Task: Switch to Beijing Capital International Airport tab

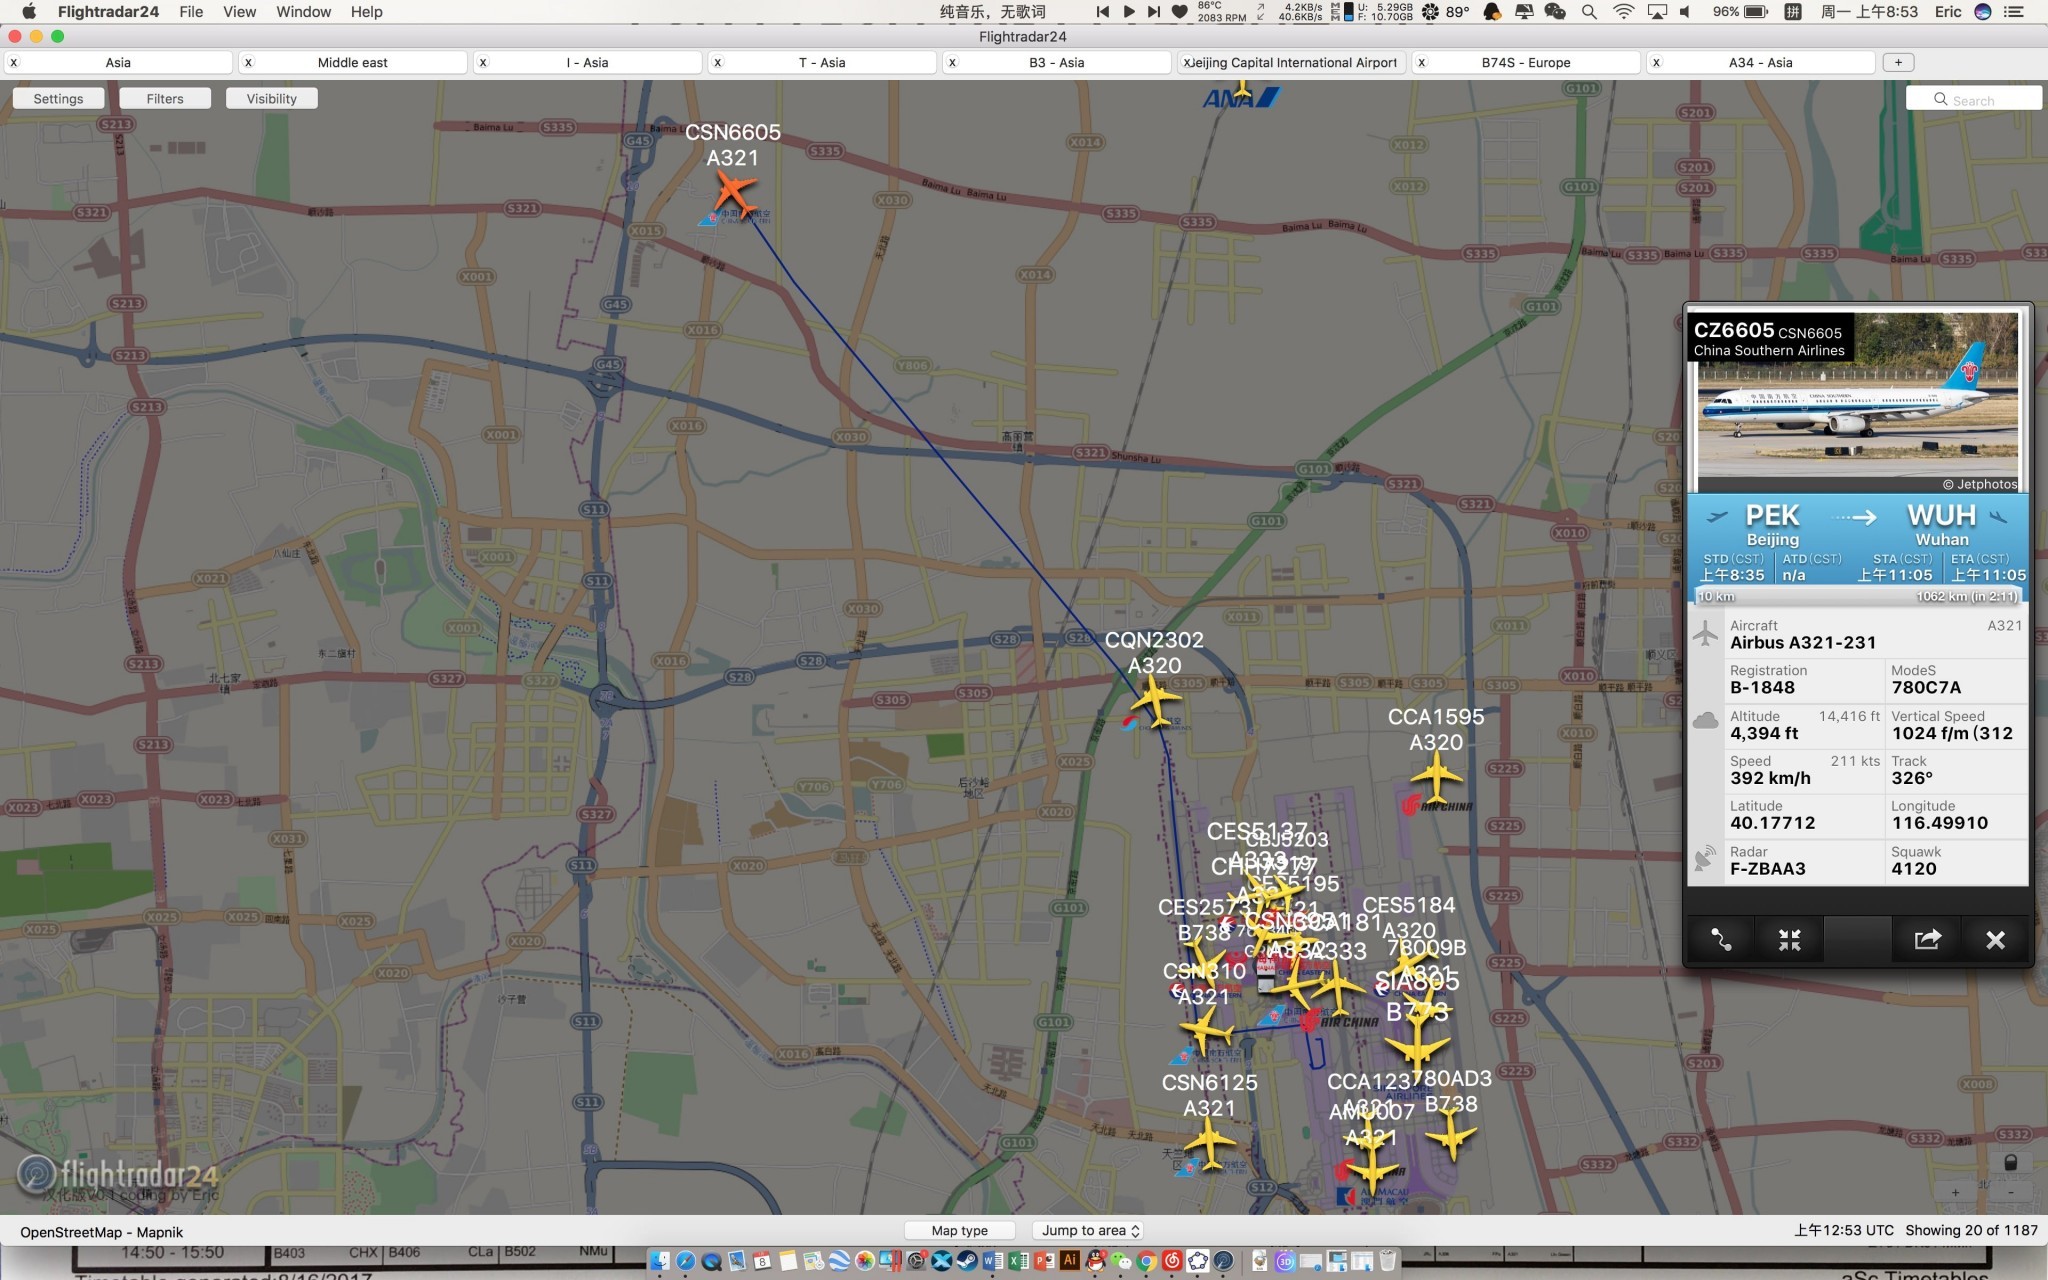Action: (x=1292, y=62)
